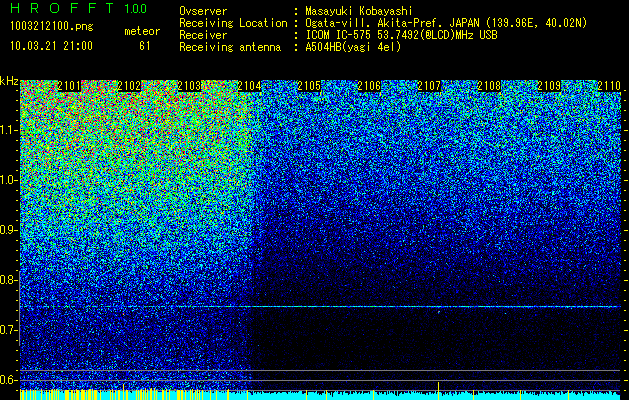629x400 pixels.
Task: Click the 2108 time marker
Action: click(x=489, y=86)
